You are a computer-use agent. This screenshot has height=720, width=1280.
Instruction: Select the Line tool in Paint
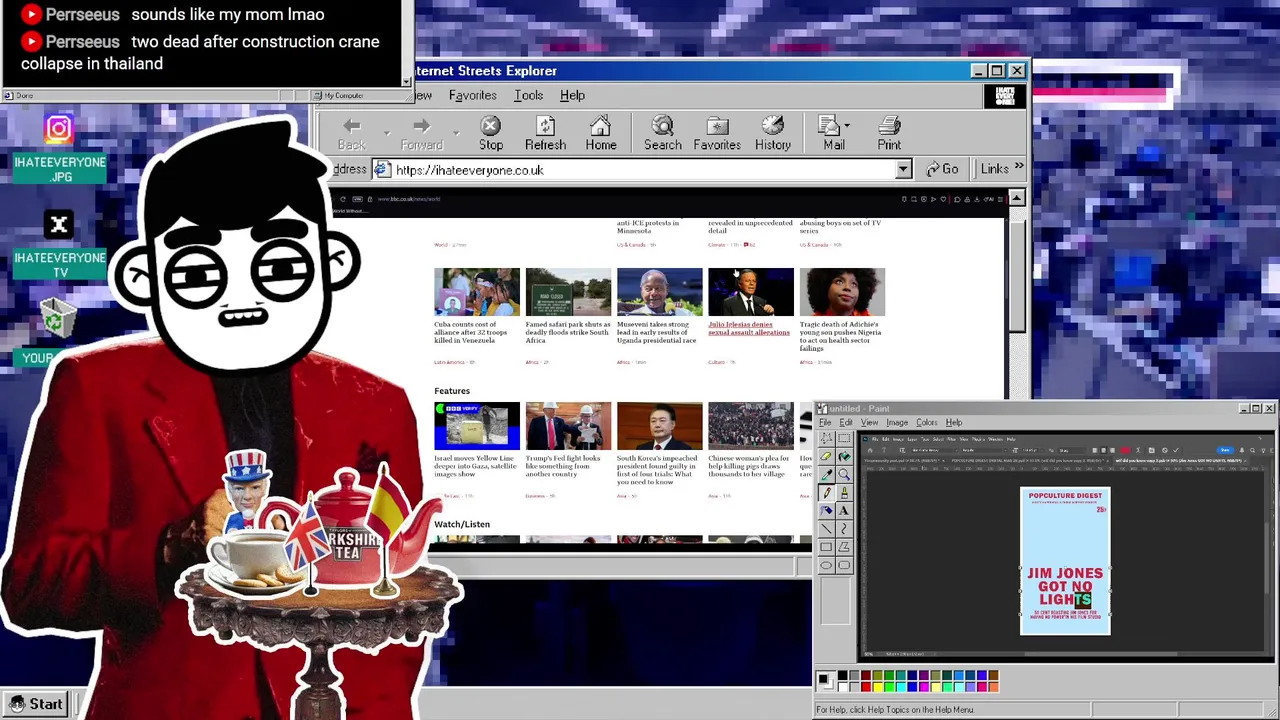(x=826, y=528)
